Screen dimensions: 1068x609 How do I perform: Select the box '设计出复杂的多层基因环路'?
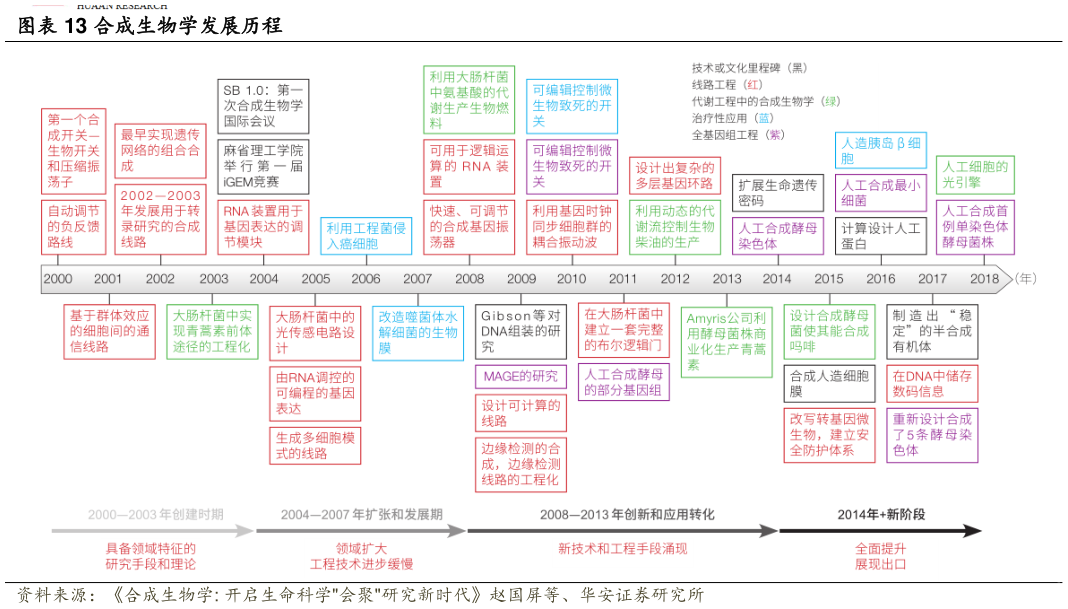[675, 175]
